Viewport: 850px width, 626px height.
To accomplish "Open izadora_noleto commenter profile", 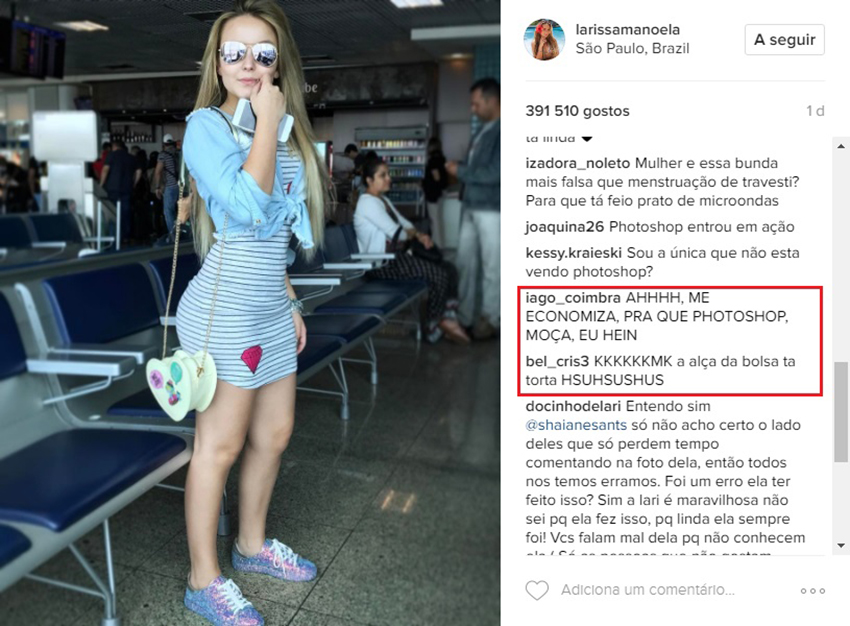I will pos(577,163).
